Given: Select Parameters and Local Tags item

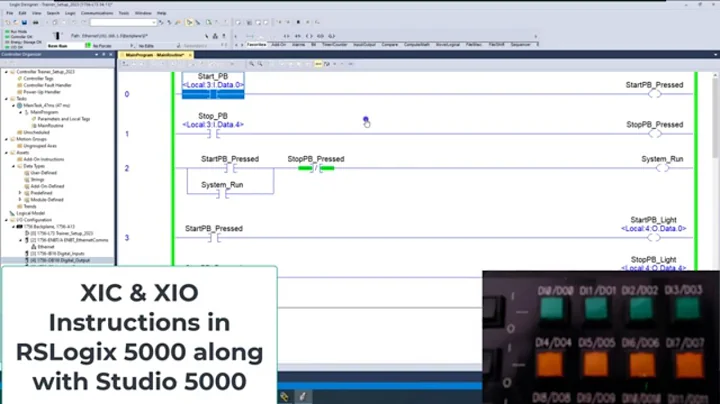Looking at the screenshot, I should 64,119.
